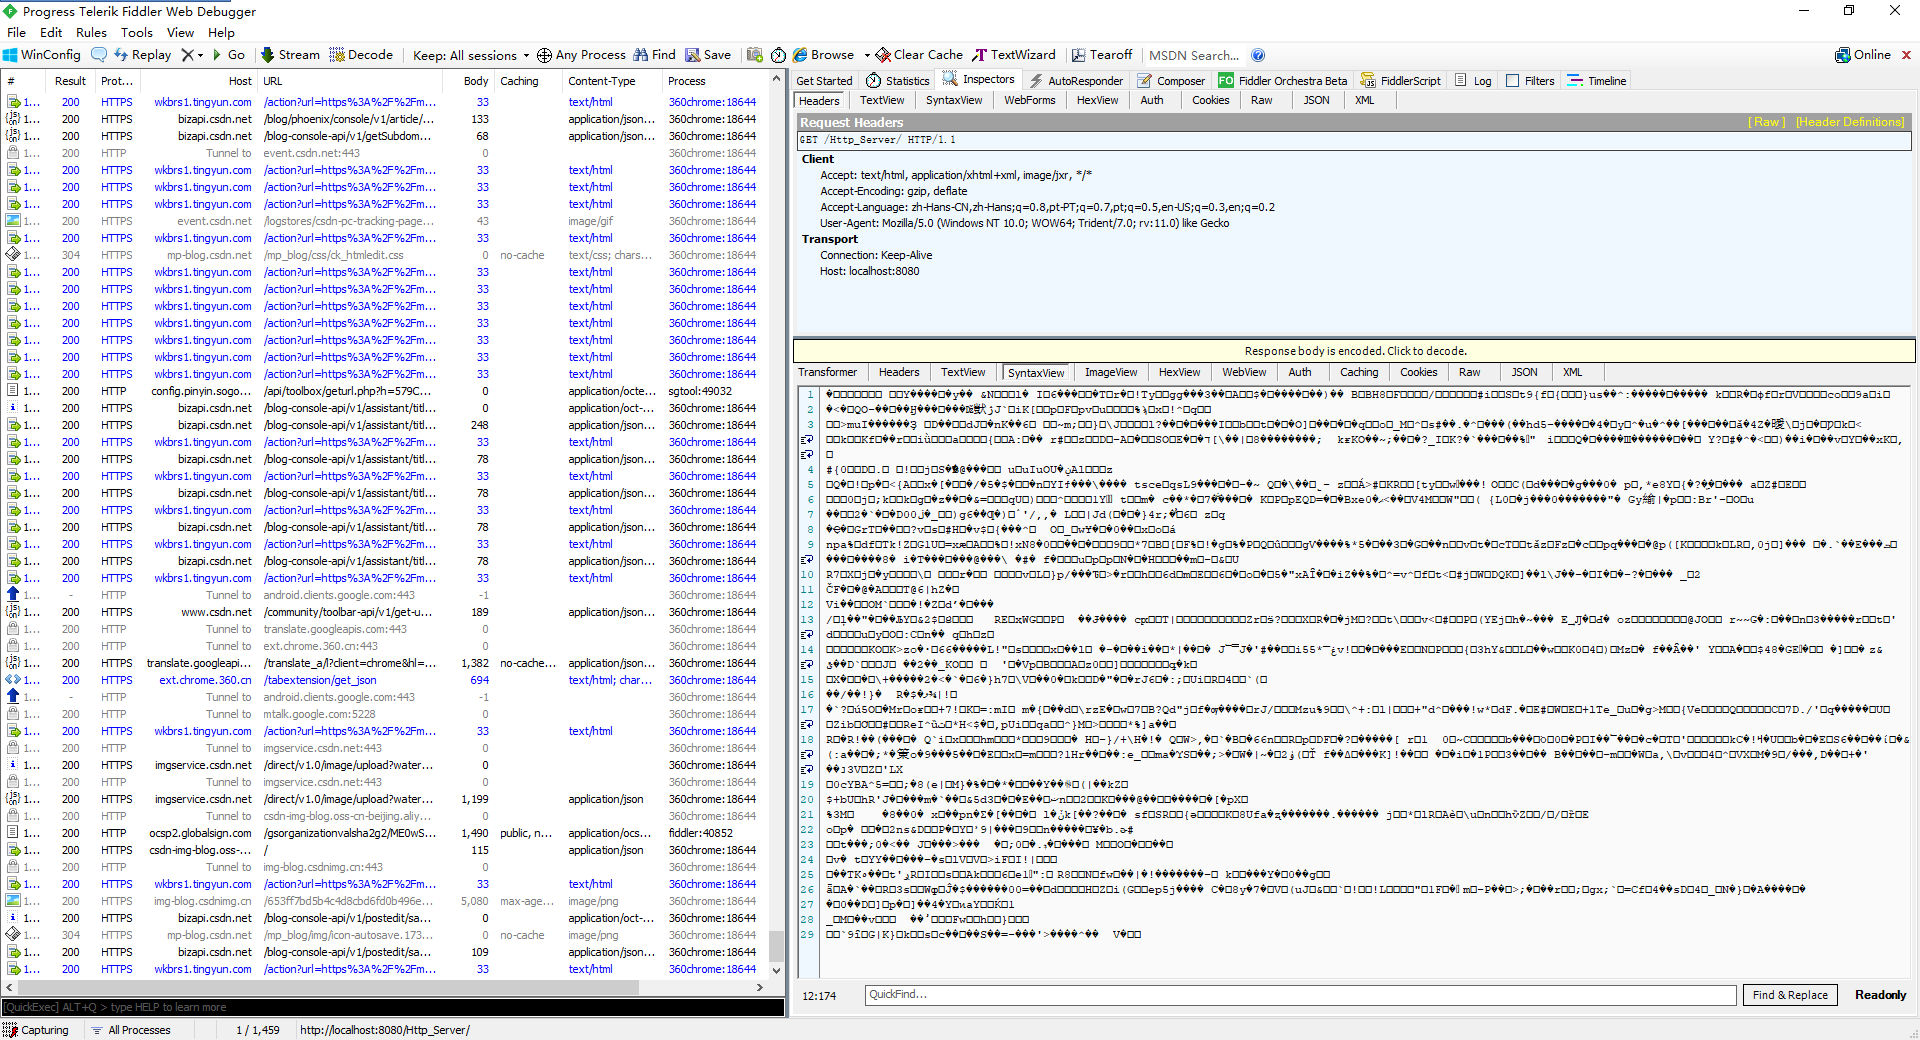The height and width of the screenshot is (1040, 1920).
Task: Click the Save sessions icon
Action: pos(708,55)
